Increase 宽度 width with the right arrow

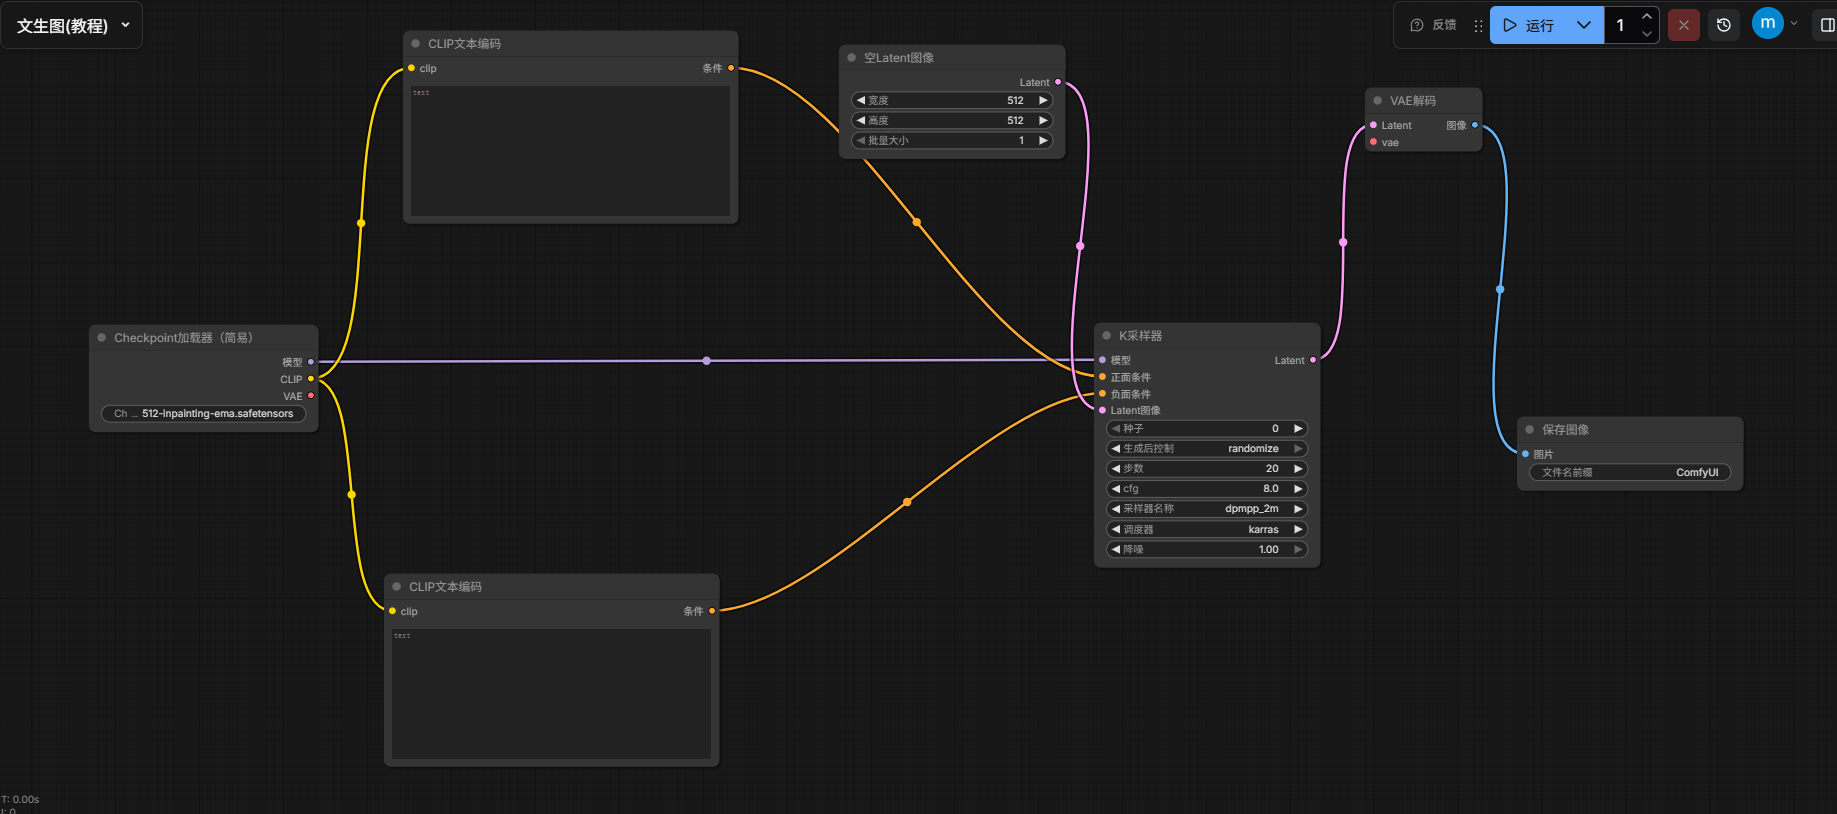[x=1043, y=100]
